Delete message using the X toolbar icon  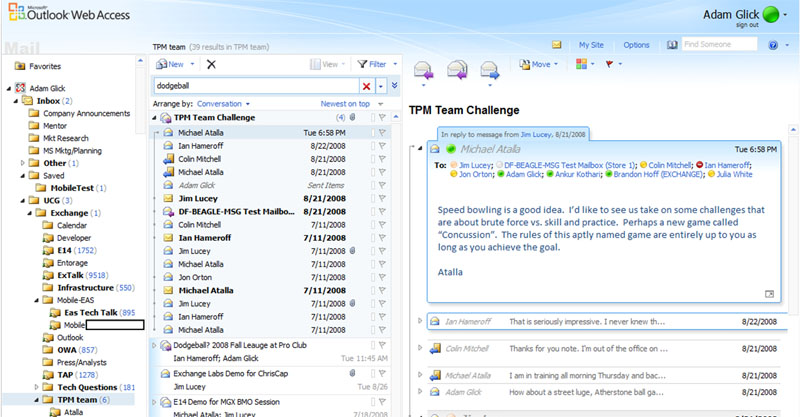(x=211, y=64)
